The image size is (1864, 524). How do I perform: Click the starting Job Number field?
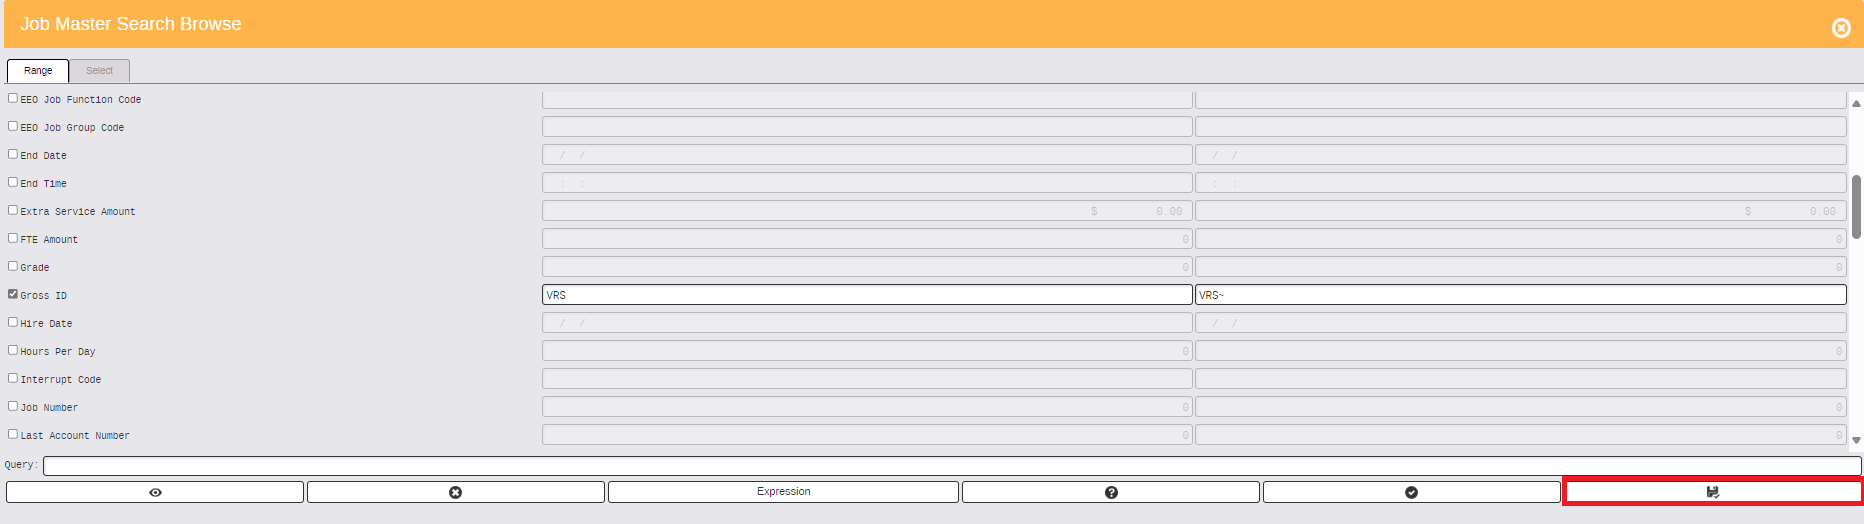pyautogui.click(x=867, y=407)
